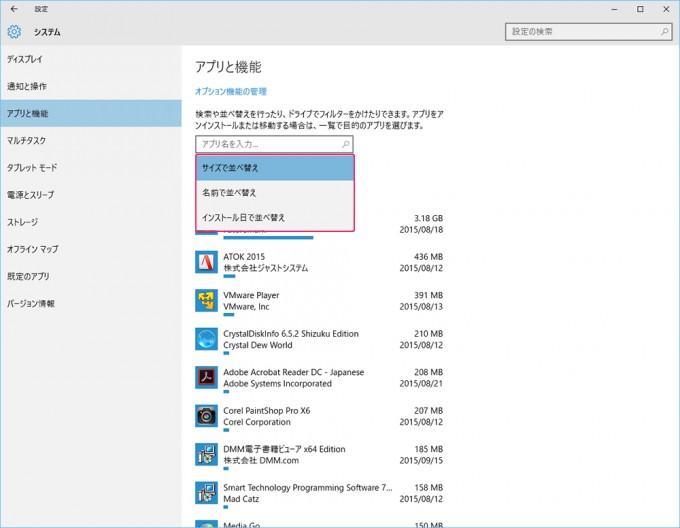
Task: Click the Adobe Acrobat Reader icon
Action: tap(206, 378)
